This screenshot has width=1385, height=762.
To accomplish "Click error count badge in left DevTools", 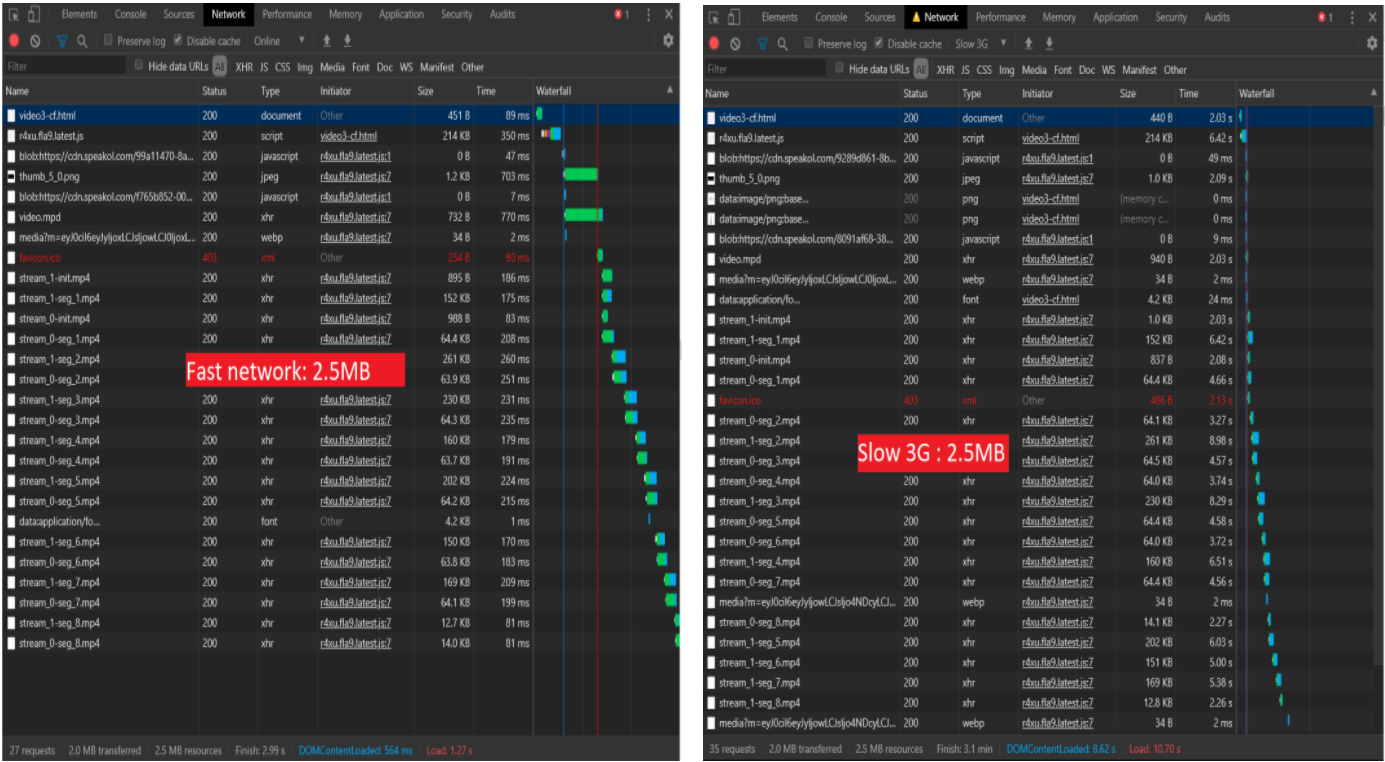I will click(x=622, y=15).
